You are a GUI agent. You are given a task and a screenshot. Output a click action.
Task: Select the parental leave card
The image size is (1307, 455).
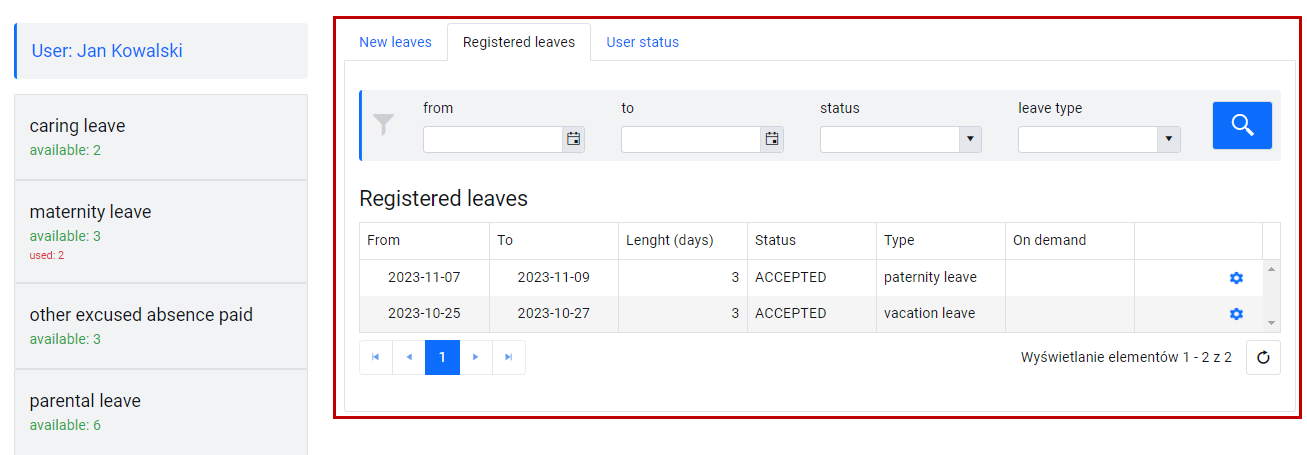pyautogui.click(x=161, y=412)
